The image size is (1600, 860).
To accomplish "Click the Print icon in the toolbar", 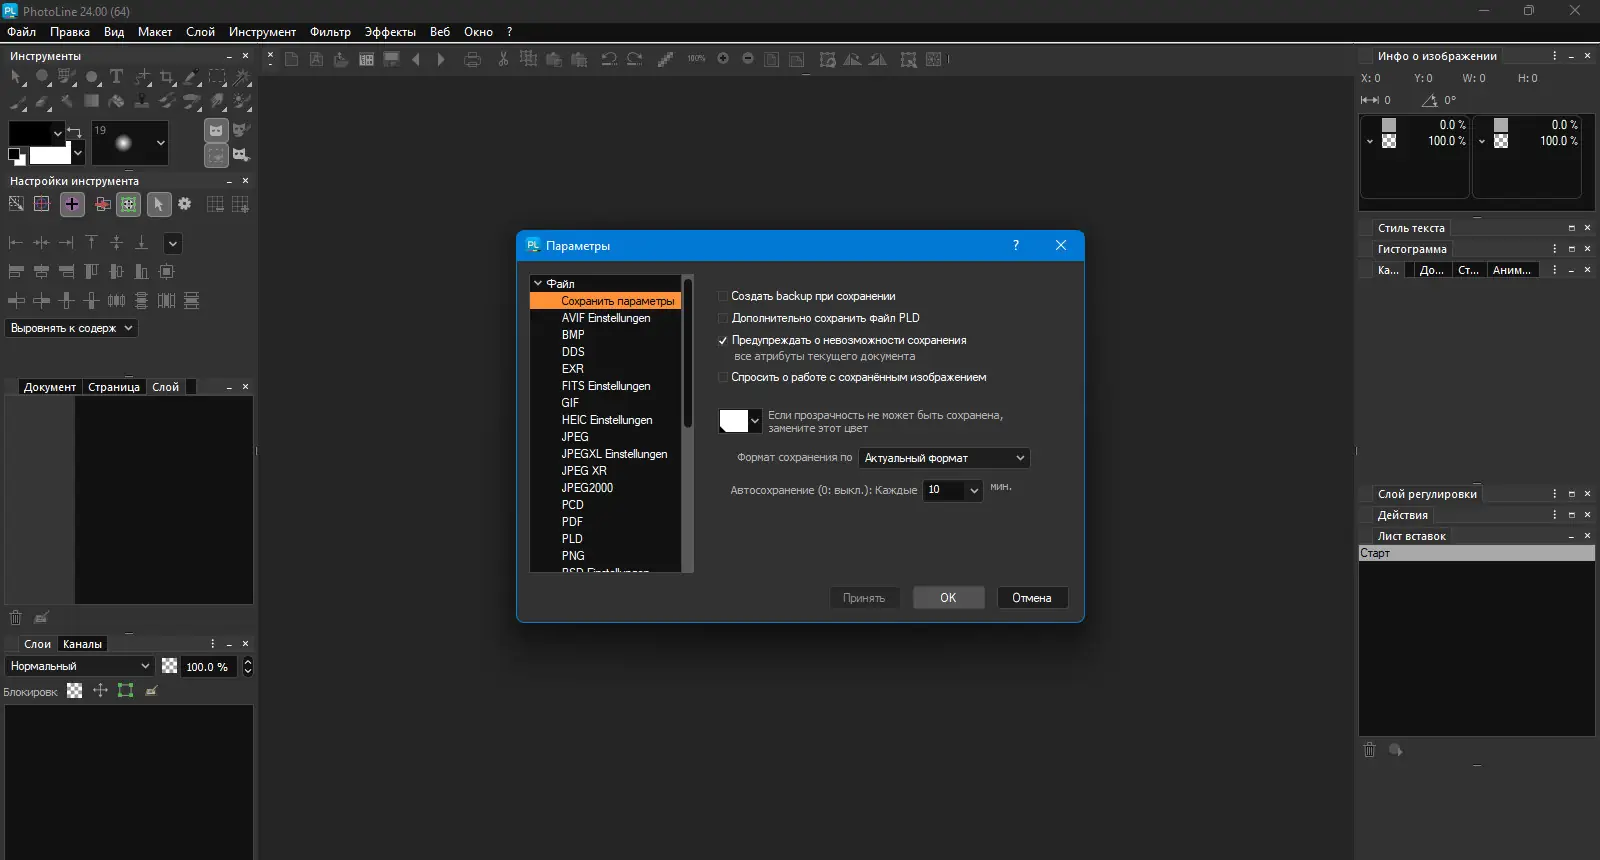I will pyautogui.click(x=473, y=60).
